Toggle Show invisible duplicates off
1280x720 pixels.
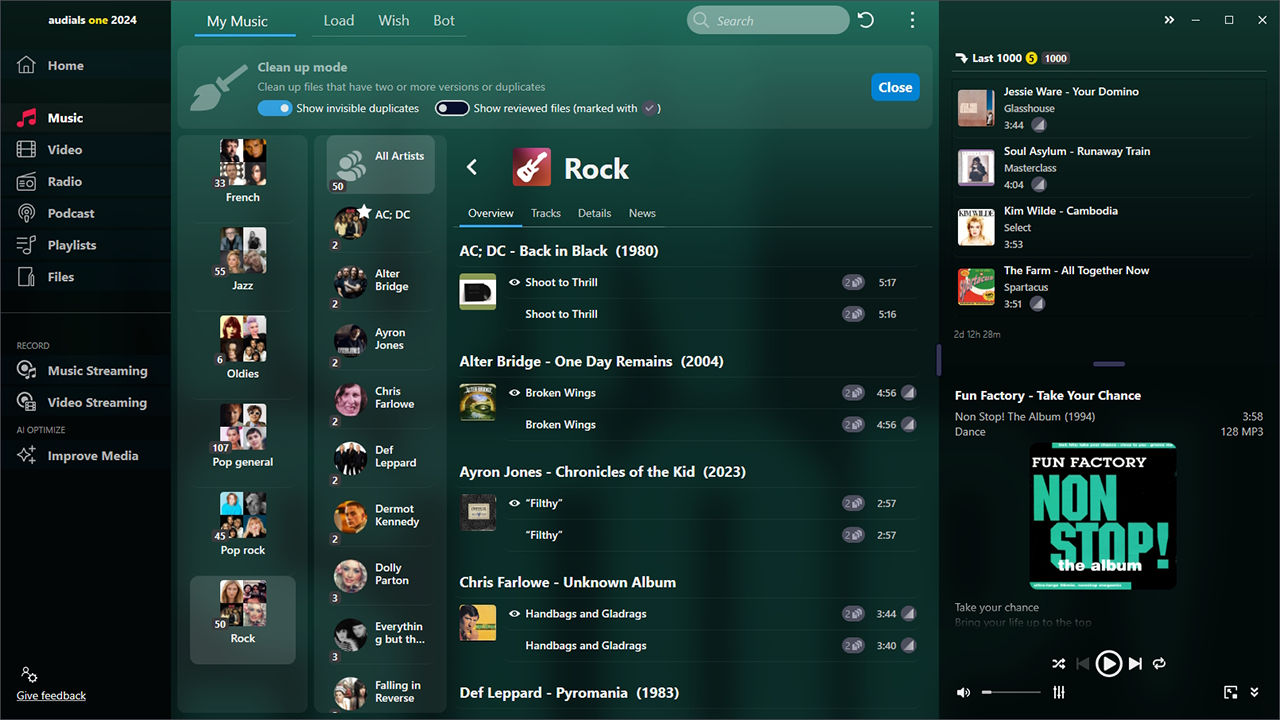(x=274, y=108)
